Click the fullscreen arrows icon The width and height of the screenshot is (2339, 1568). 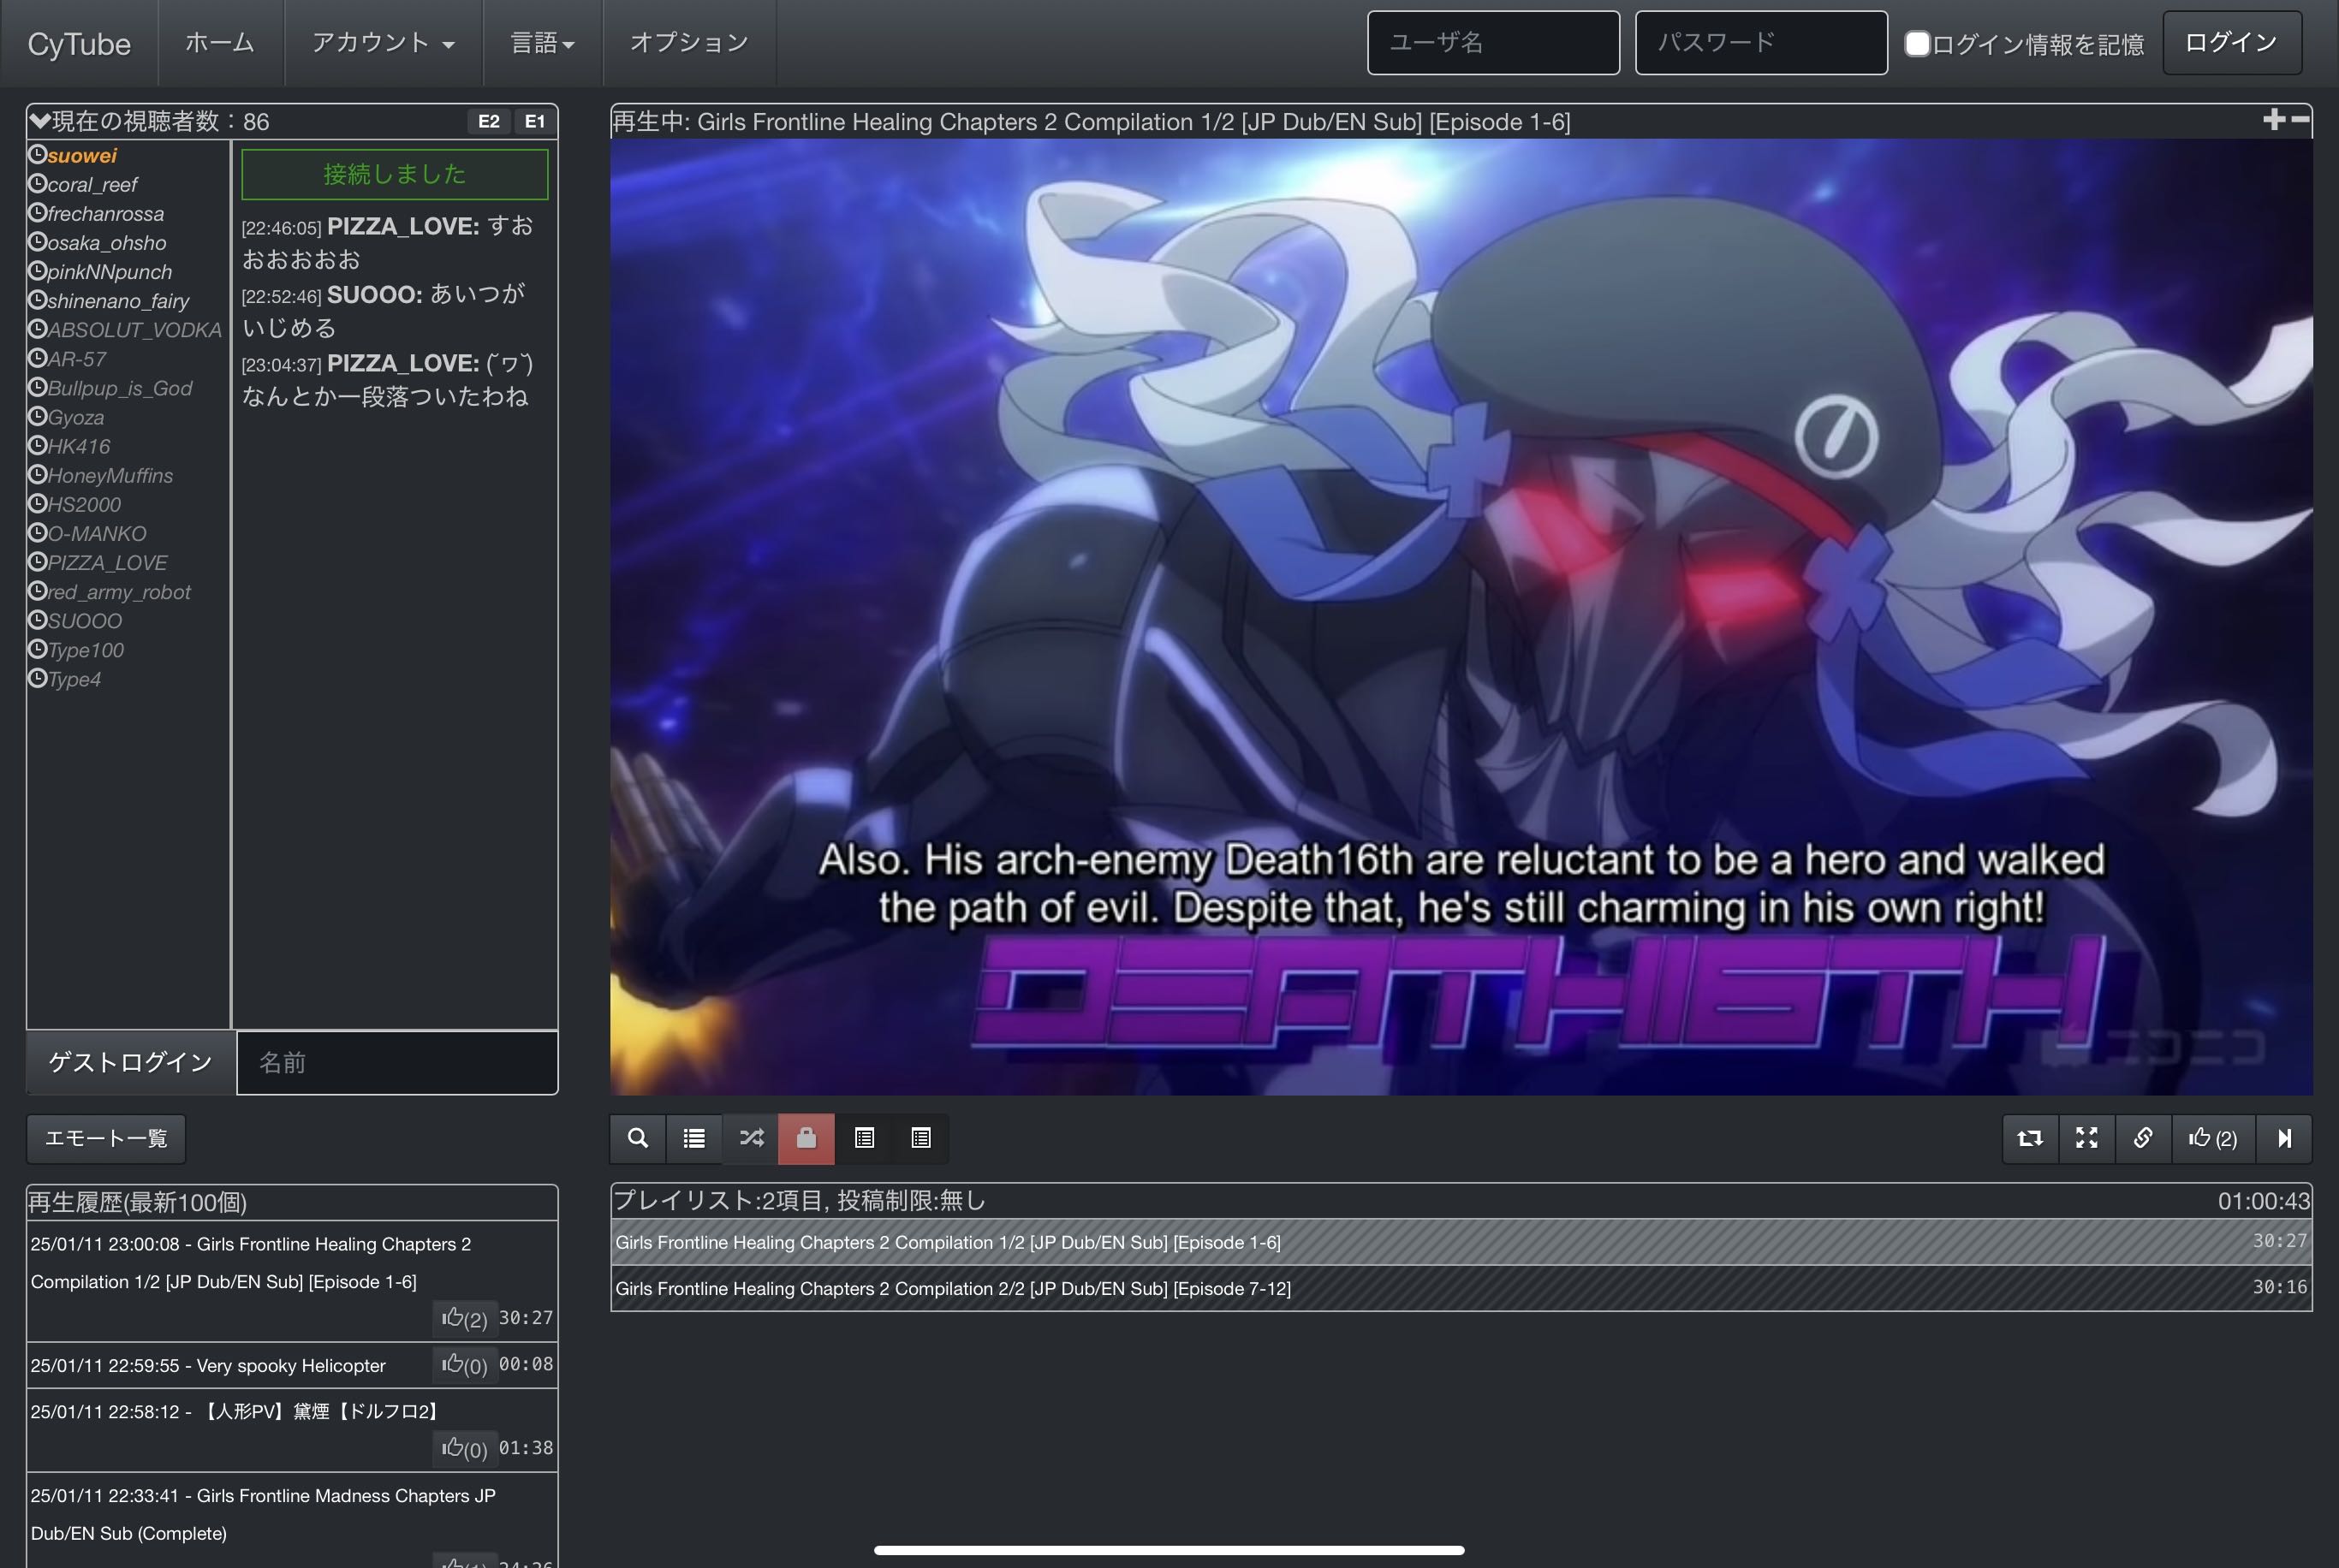click(x=2087, y=1138)
